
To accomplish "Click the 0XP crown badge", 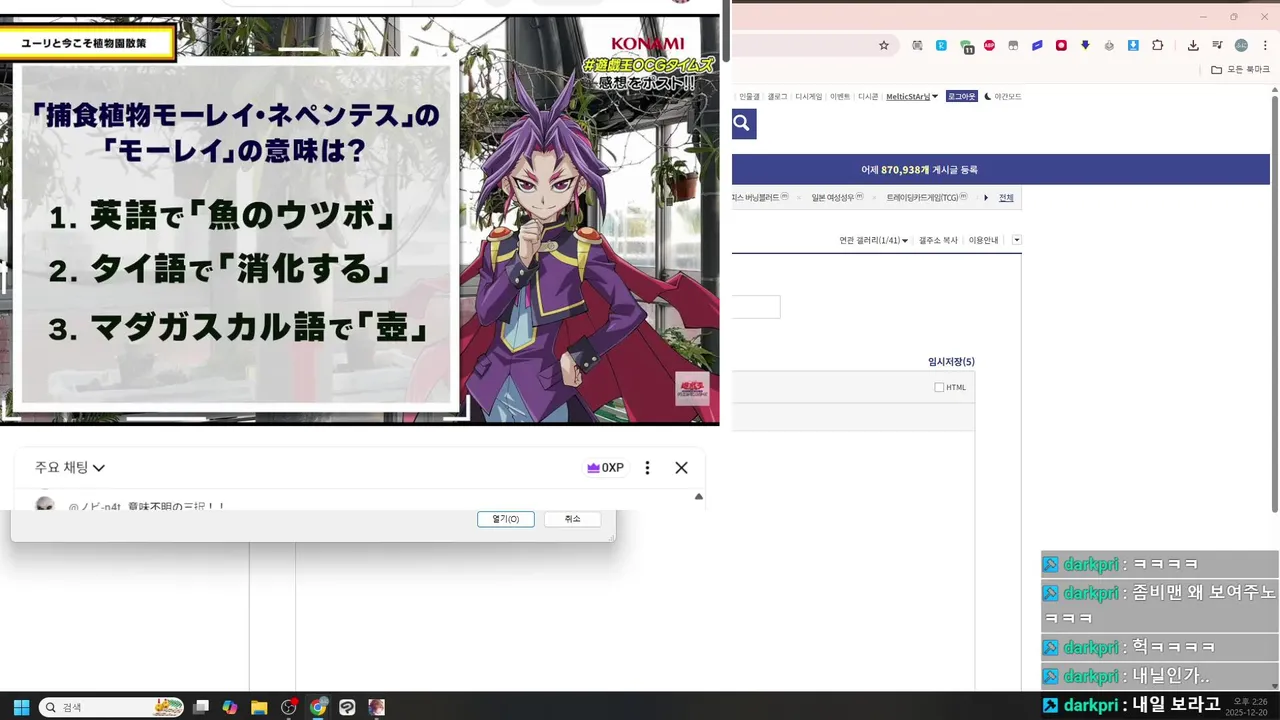I will click(x=605, y=467).
